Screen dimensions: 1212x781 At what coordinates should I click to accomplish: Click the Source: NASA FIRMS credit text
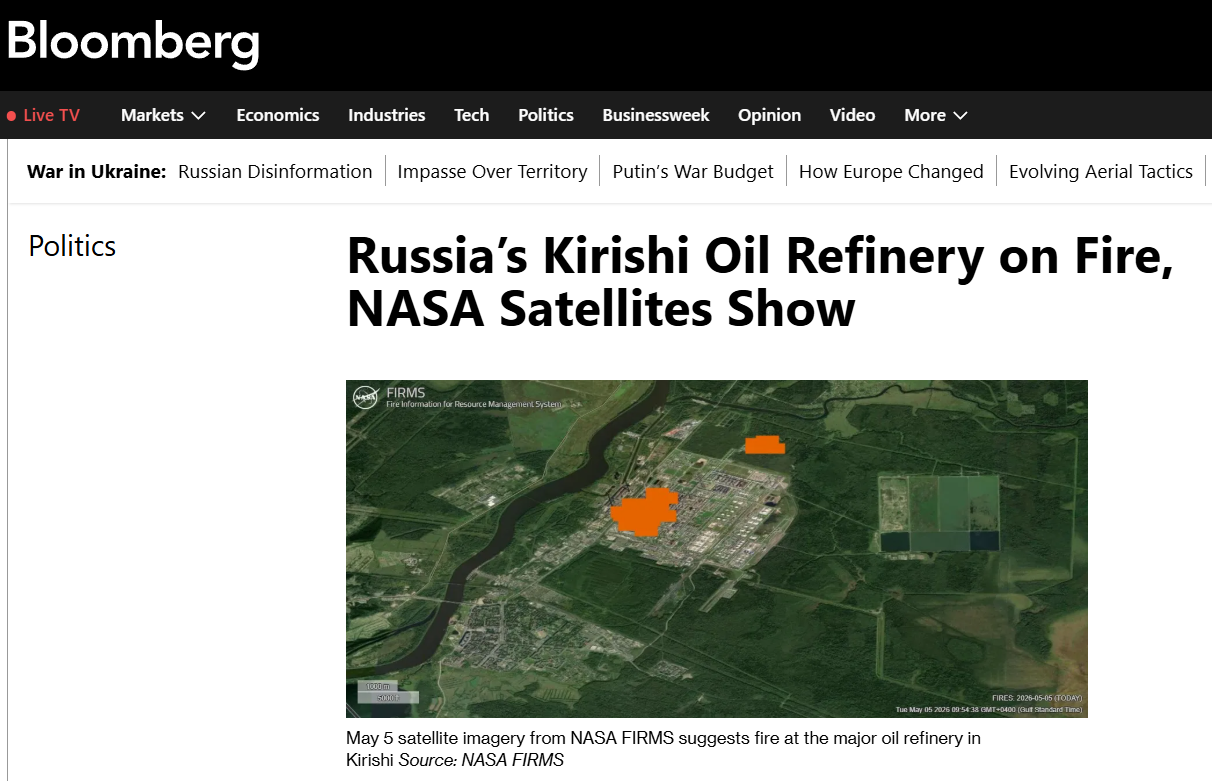(x=481, y=760)
